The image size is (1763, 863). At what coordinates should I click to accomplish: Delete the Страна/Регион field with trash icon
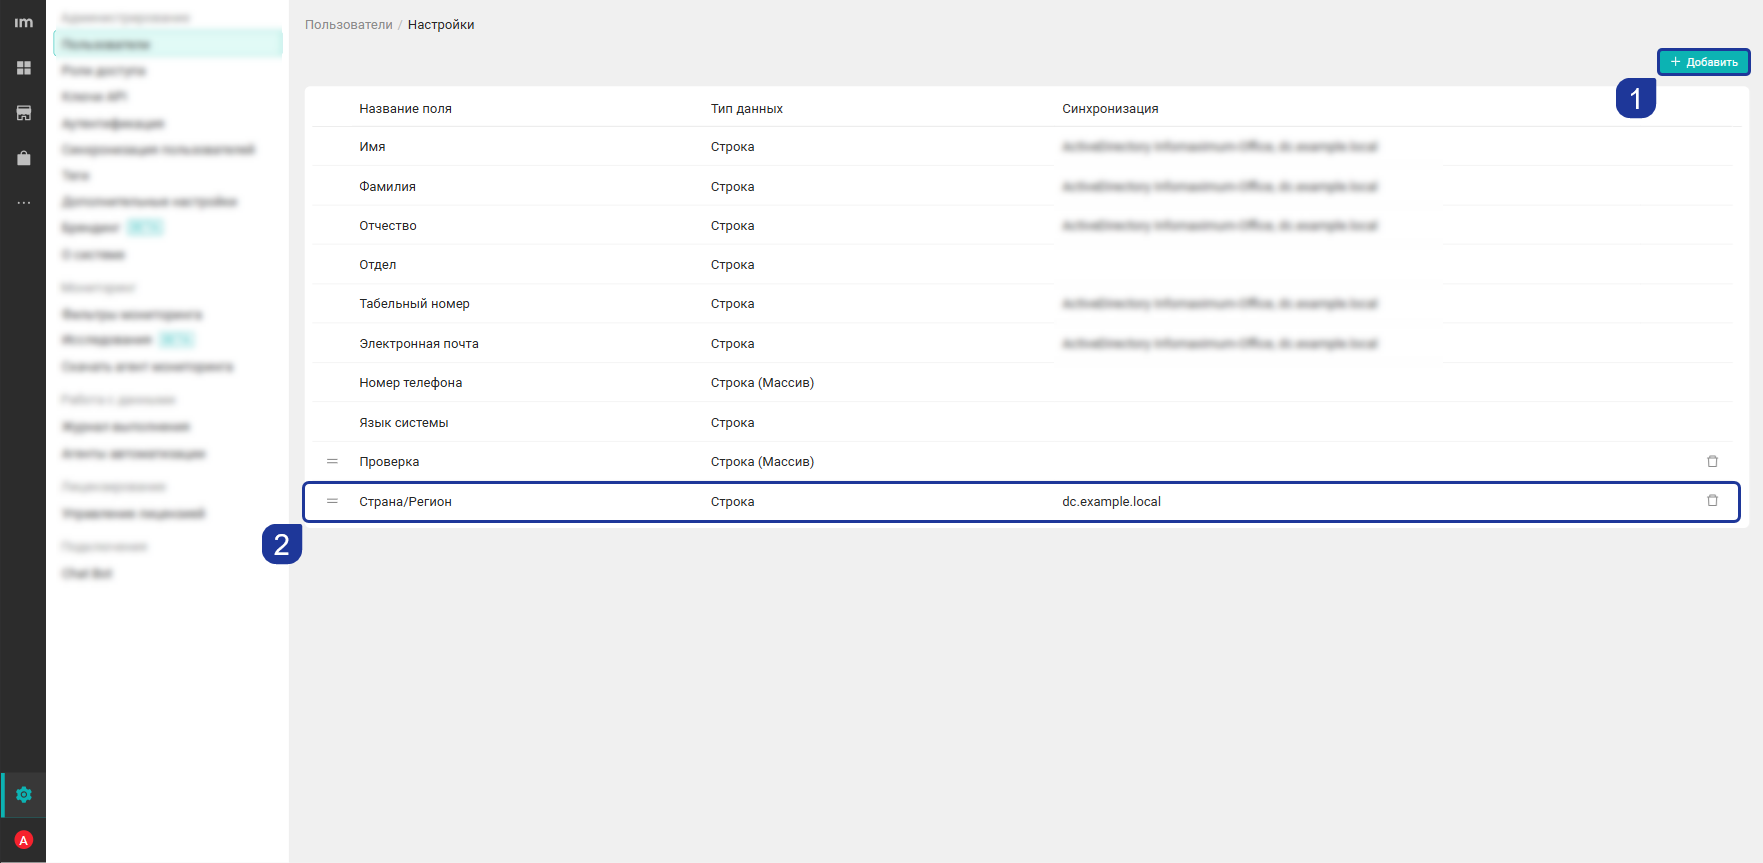click(x=1712, y=500)
